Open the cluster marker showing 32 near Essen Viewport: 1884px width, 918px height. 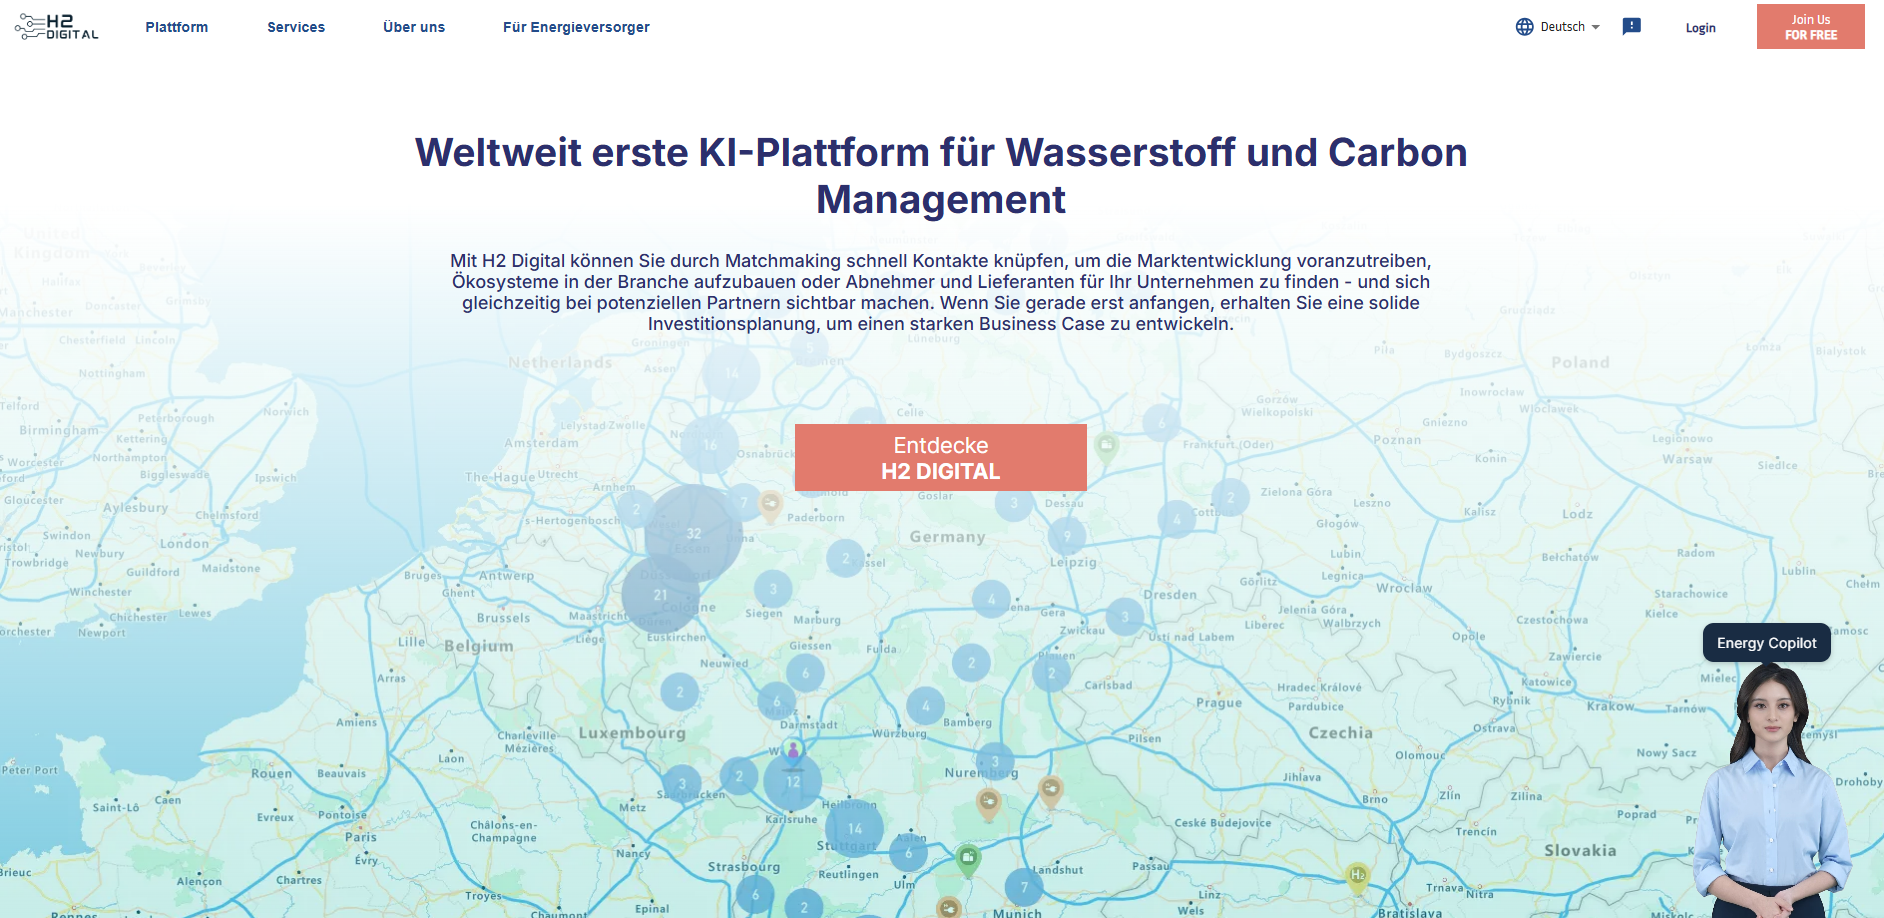[x=693, y=533]
